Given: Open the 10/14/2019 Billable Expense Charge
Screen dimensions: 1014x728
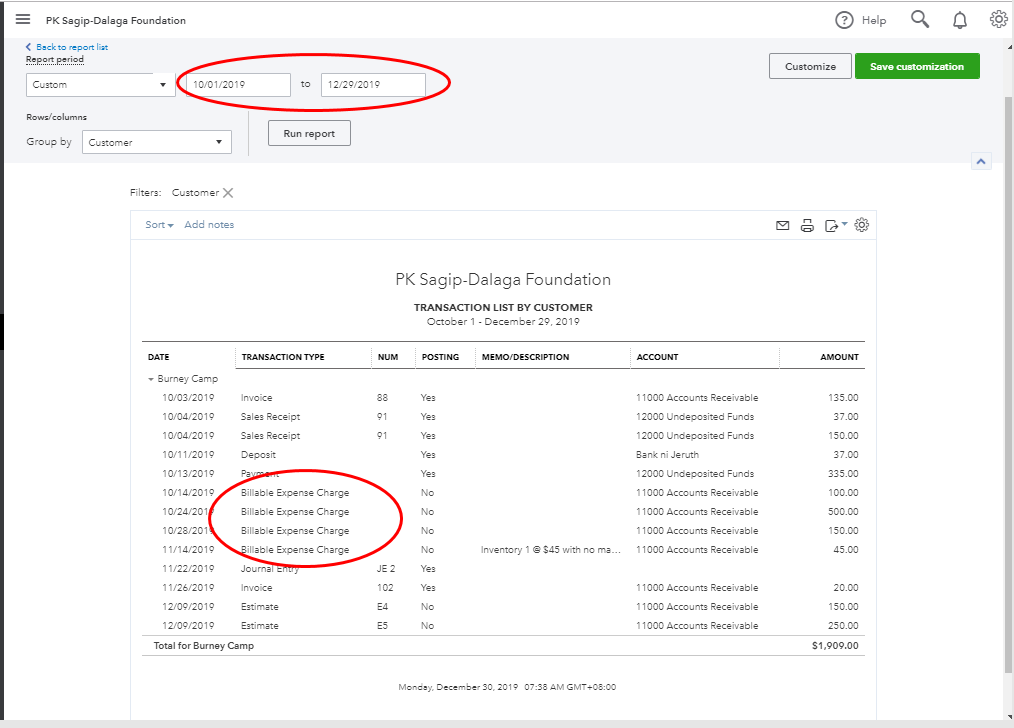Looking at the screenshot, I should pos(295,493).
